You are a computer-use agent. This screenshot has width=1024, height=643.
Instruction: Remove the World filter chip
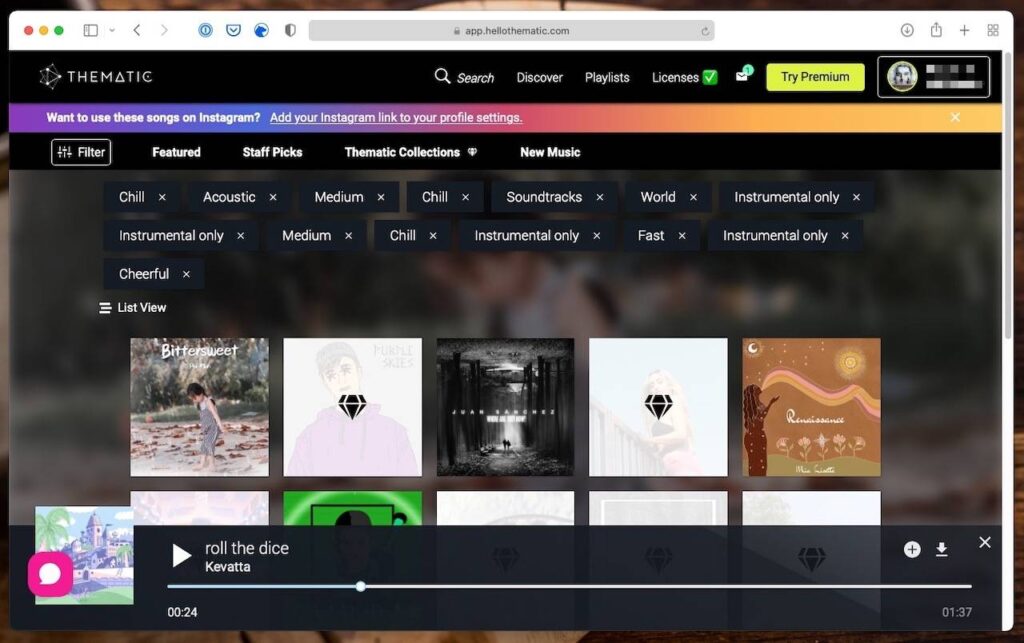(x=694, y=197)
